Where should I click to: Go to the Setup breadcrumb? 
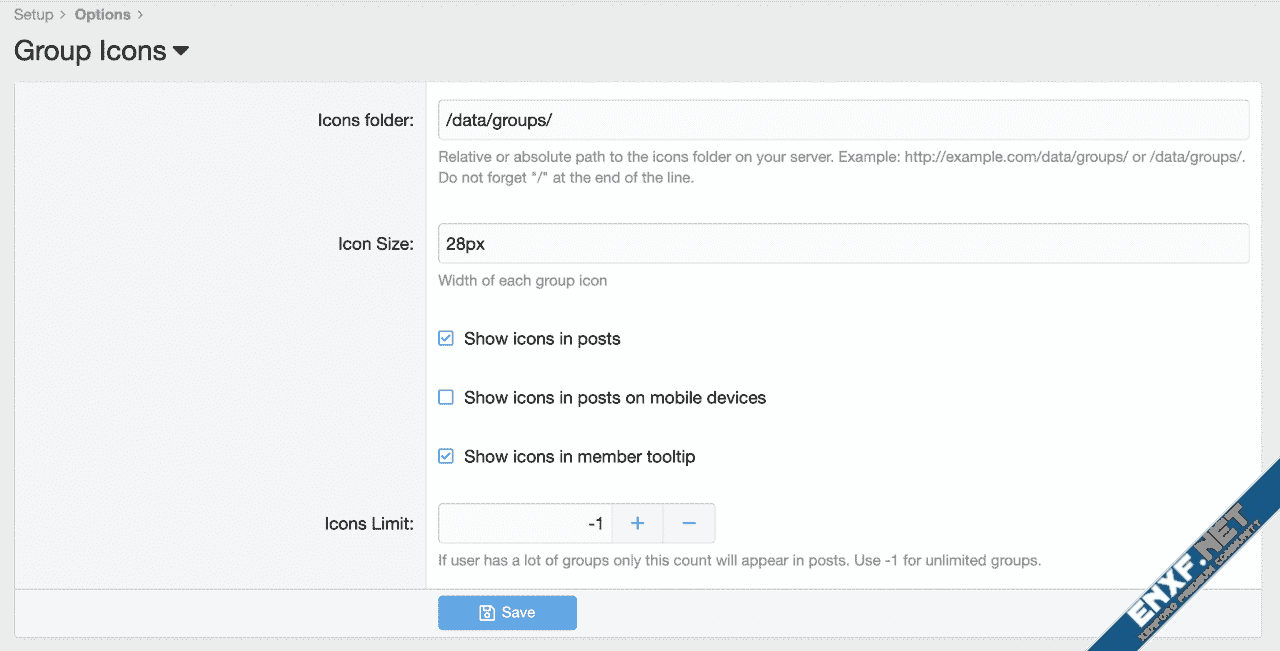point(33,15)
